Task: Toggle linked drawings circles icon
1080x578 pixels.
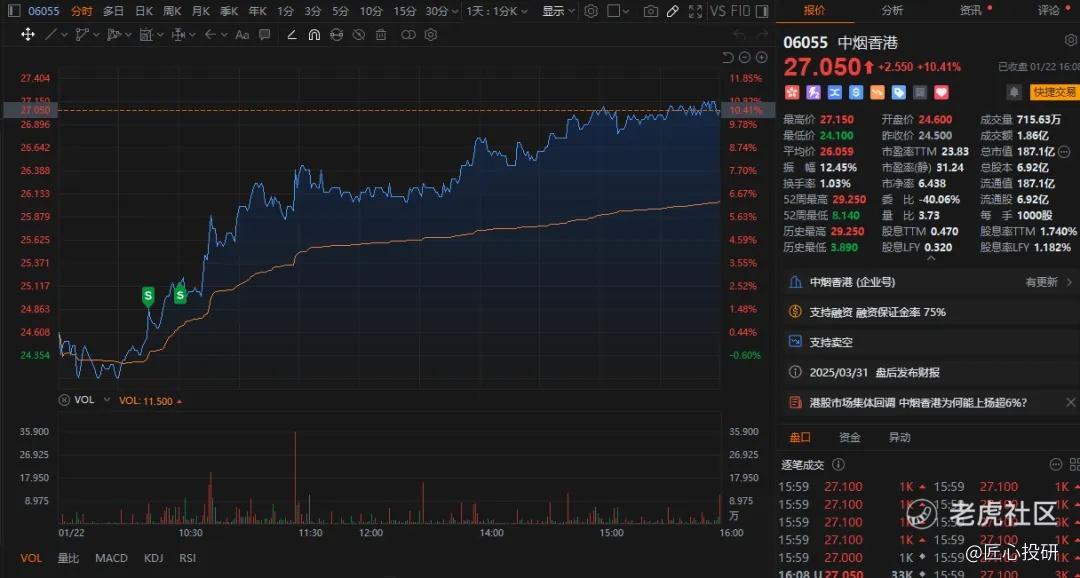Action: [408, 34]
